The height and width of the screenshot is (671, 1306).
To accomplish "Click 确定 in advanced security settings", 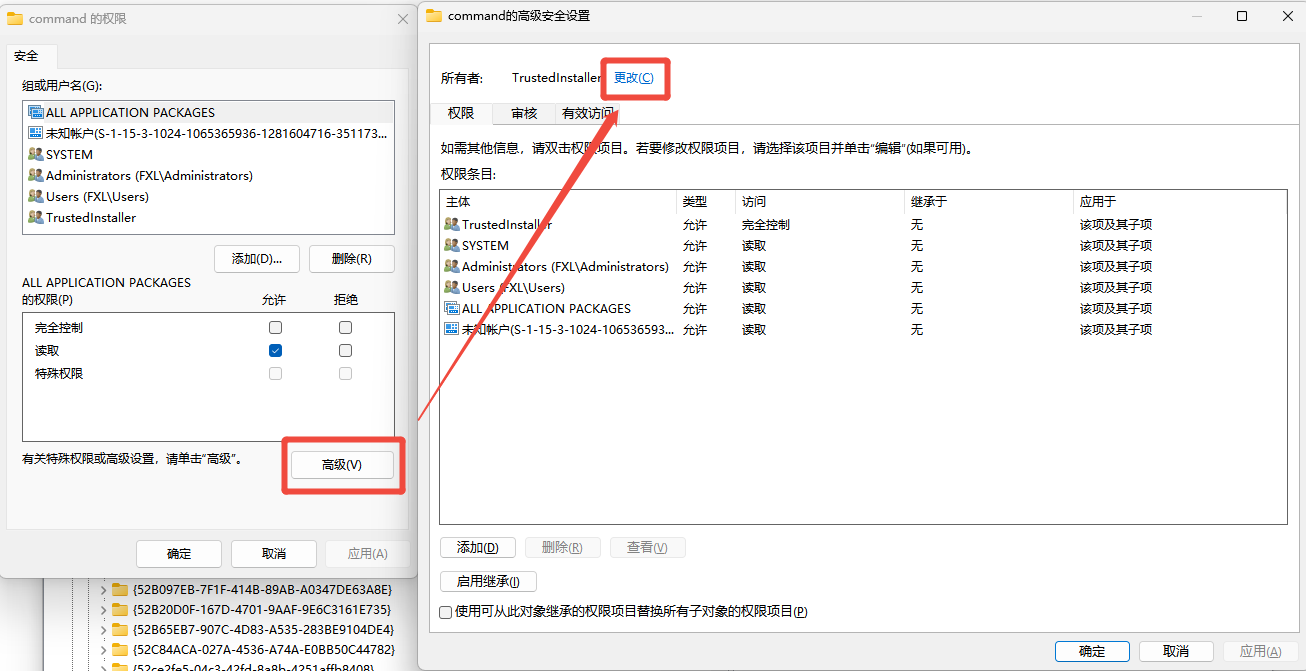I will pos(1092,651).
